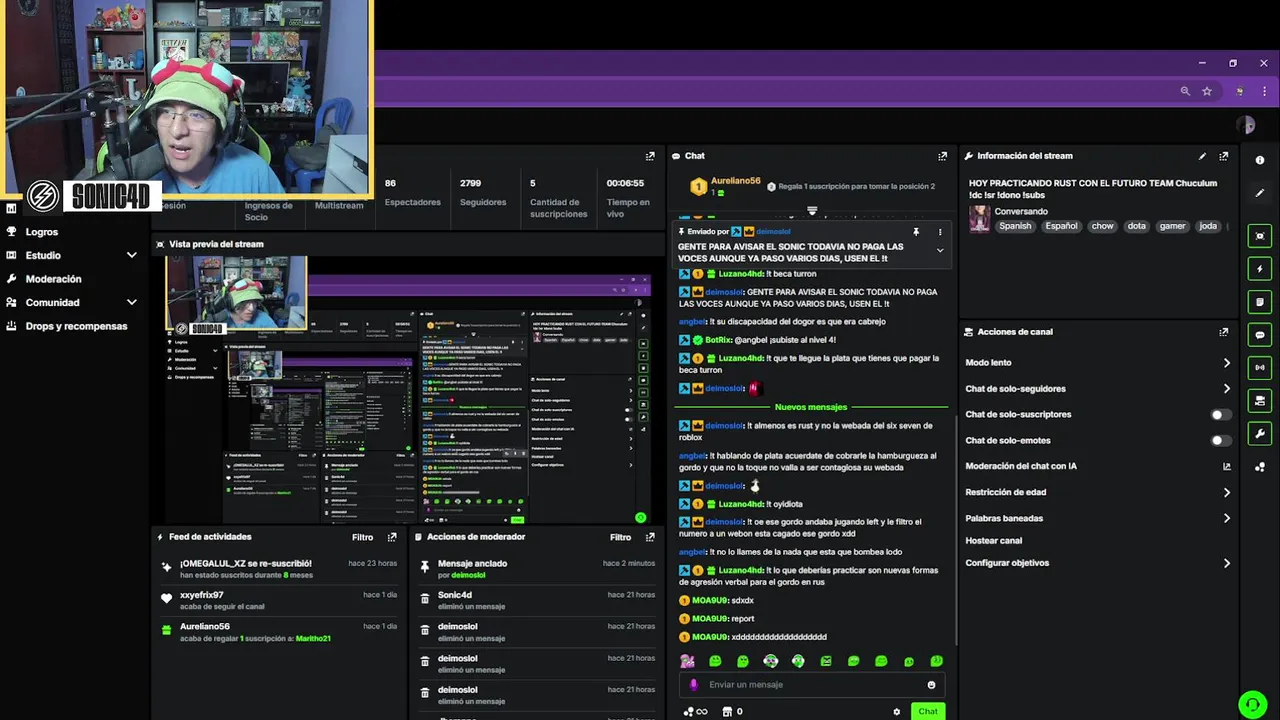Click the chow tag chip
The height and width of the screenshot is (720, 1280).
[1102, 226]
